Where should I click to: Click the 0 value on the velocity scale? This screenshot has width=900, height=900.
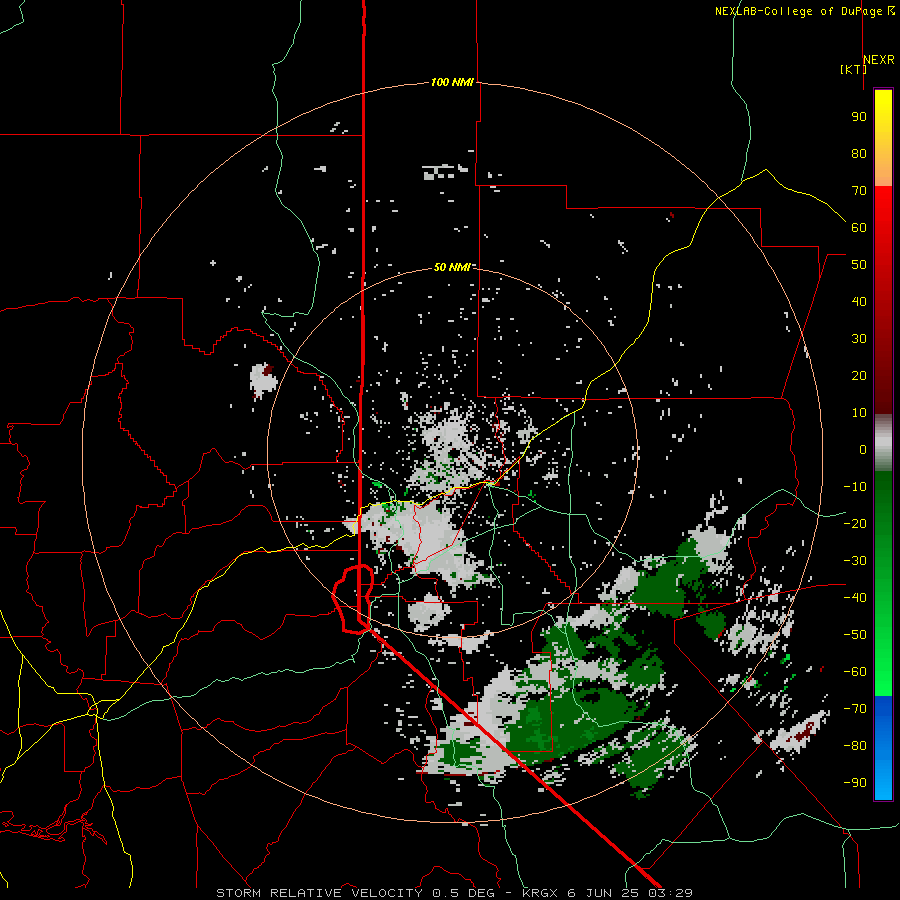pyautogui.click(x=863, y=449)
